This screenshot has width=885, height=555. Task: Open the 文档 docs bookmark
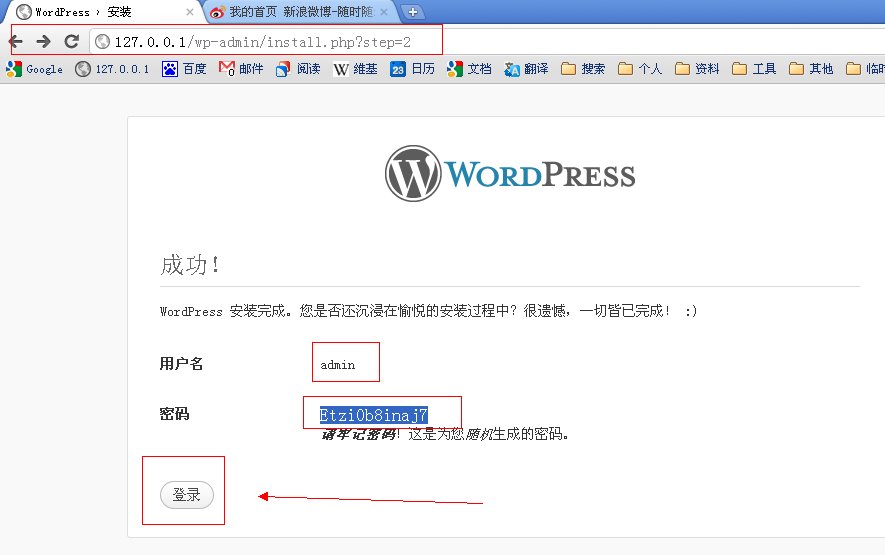tap(469, 69)
